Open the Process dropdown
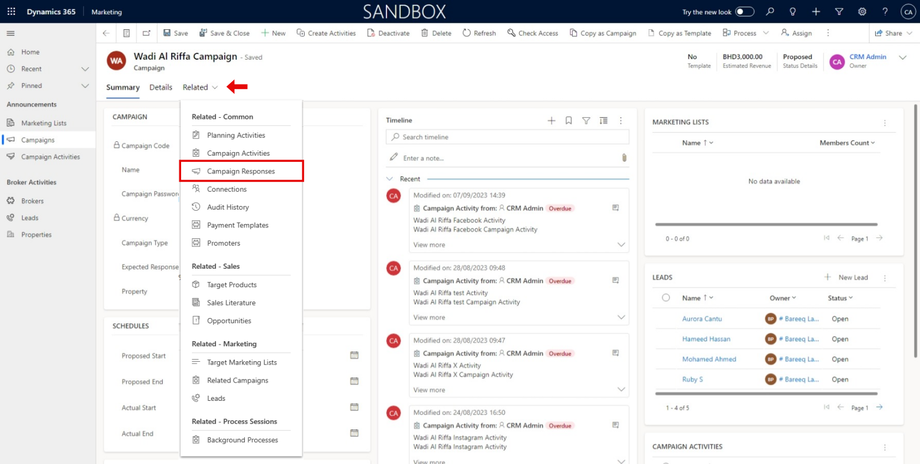The width and height of the screenshot is (920, 464). pos(748,33)
